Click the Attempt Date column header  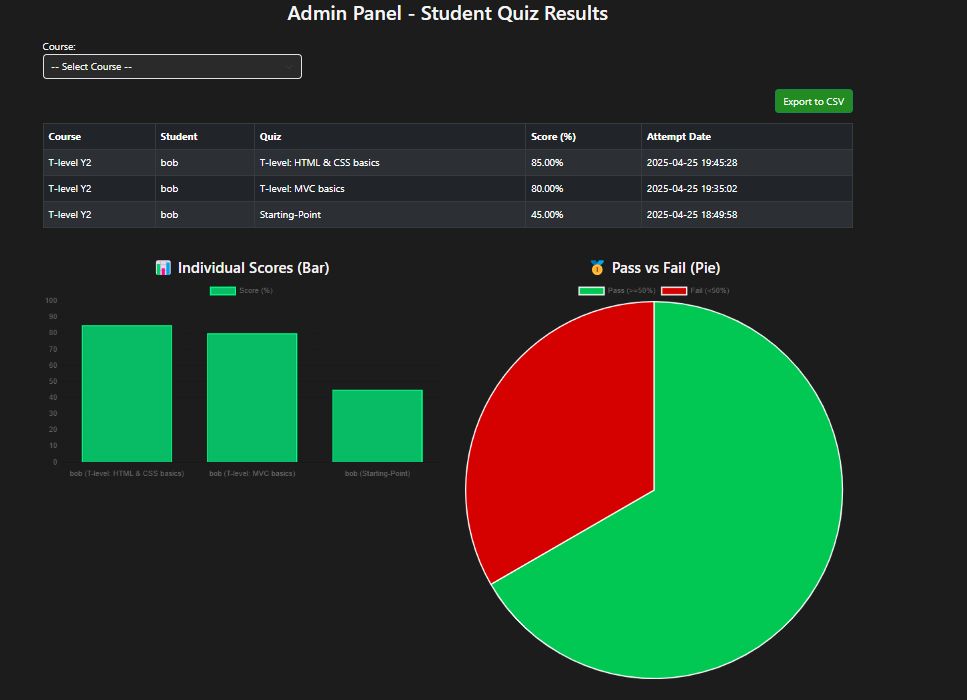pyautogui.click(x=747, y=136)
